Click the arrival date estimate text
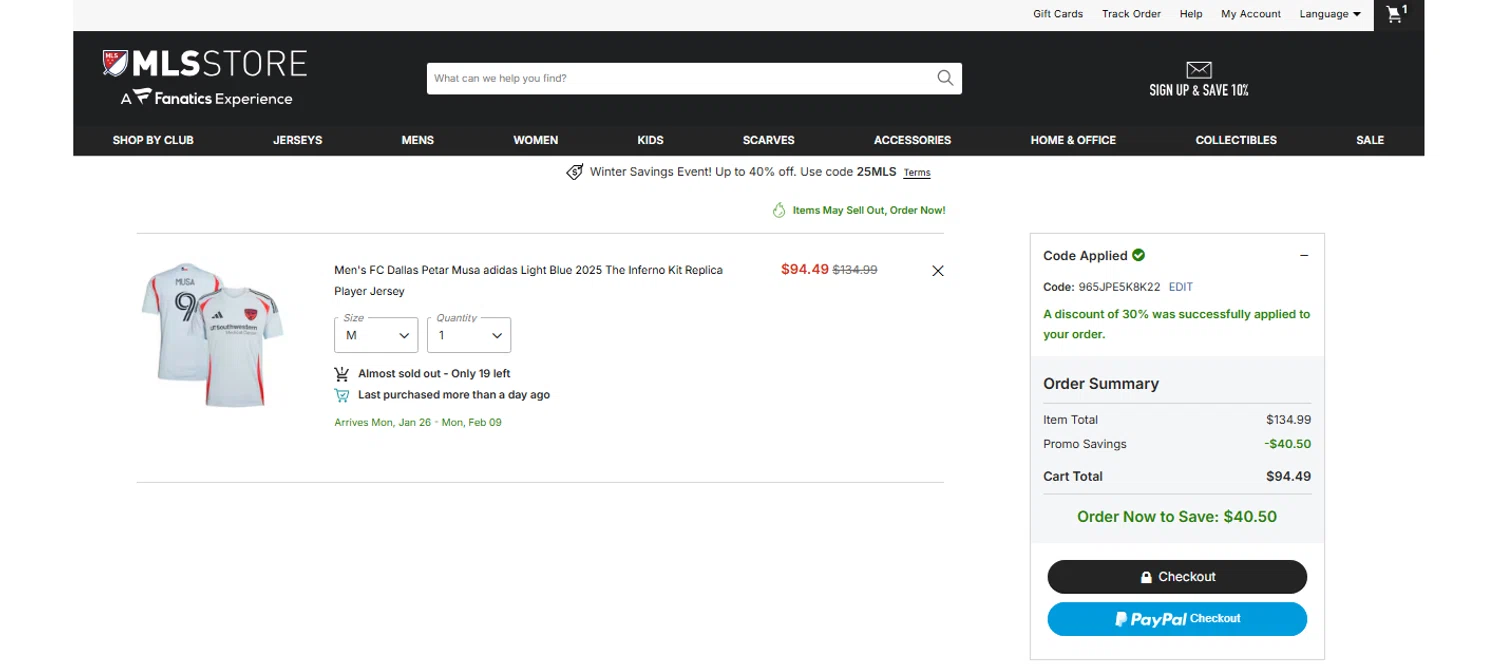 pos(418,423)
